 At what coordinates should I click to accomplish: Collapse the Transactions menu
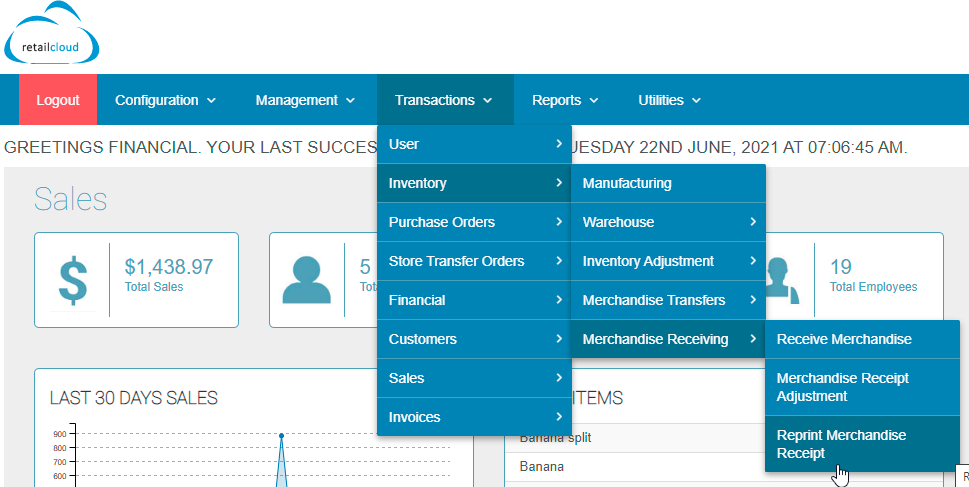pos(444,100)
